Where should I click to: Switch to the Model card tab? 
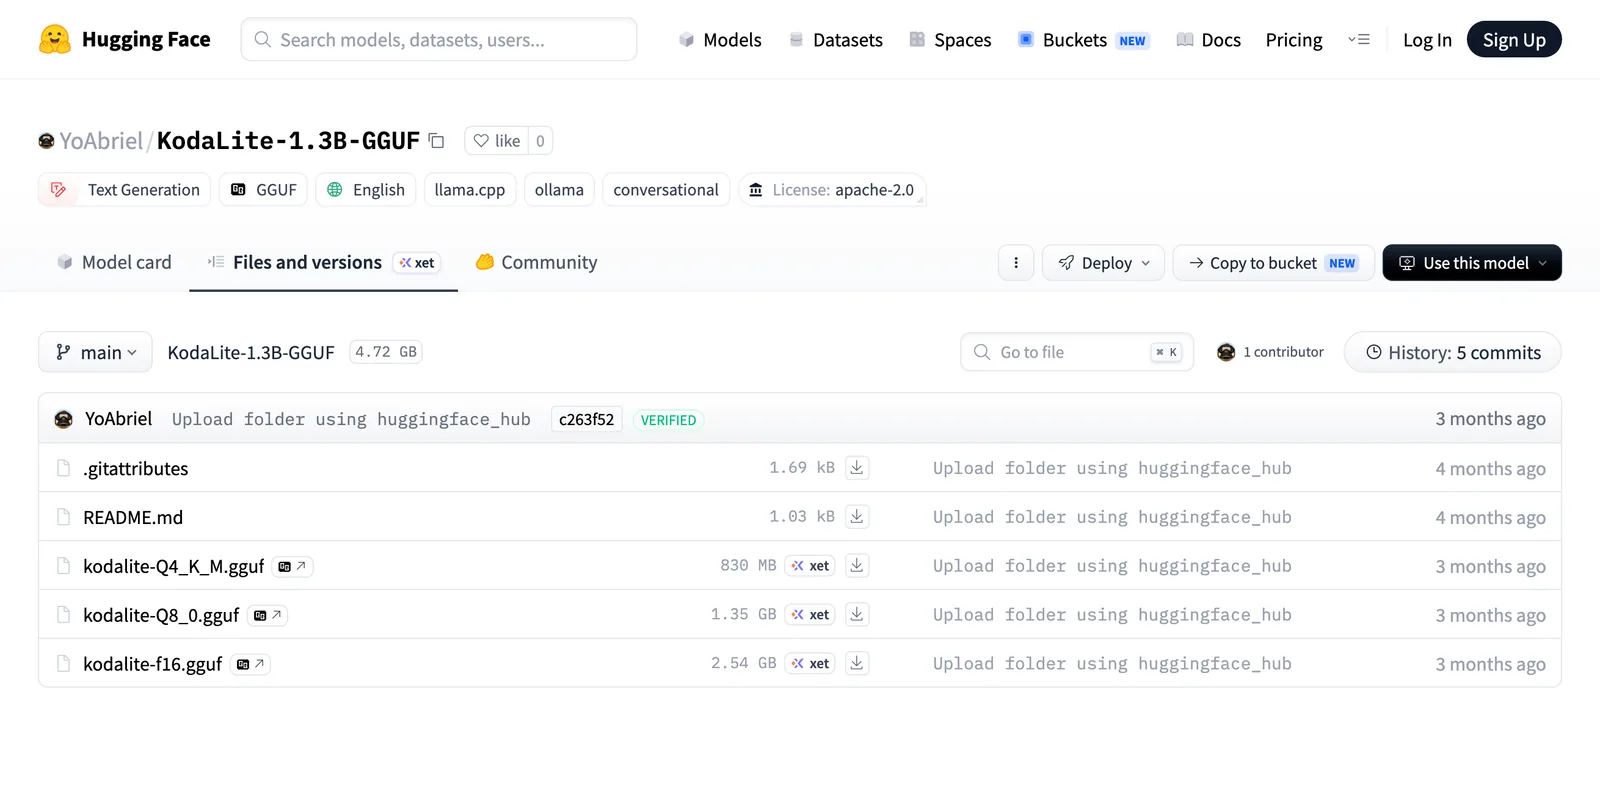tap(114, 263)
